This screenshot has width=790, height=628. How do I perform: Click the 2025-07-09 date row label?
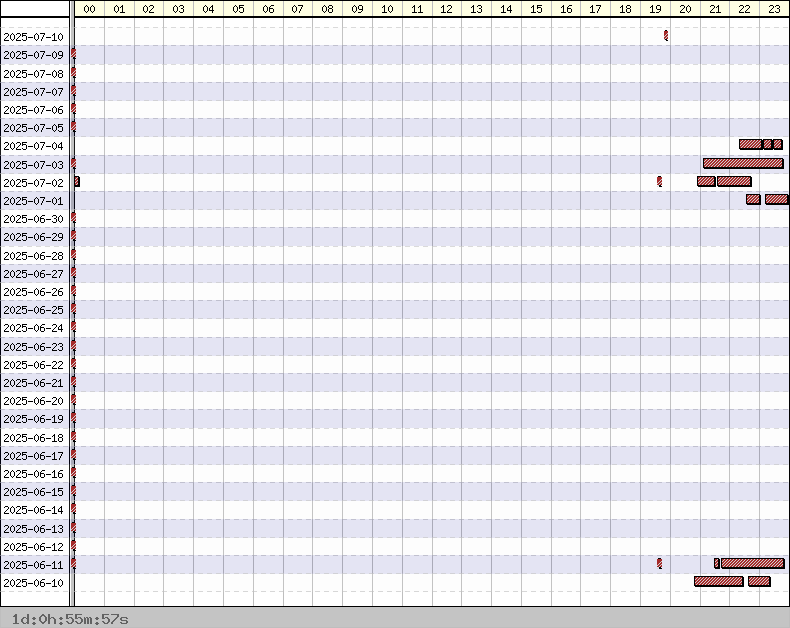coord(33,55)
